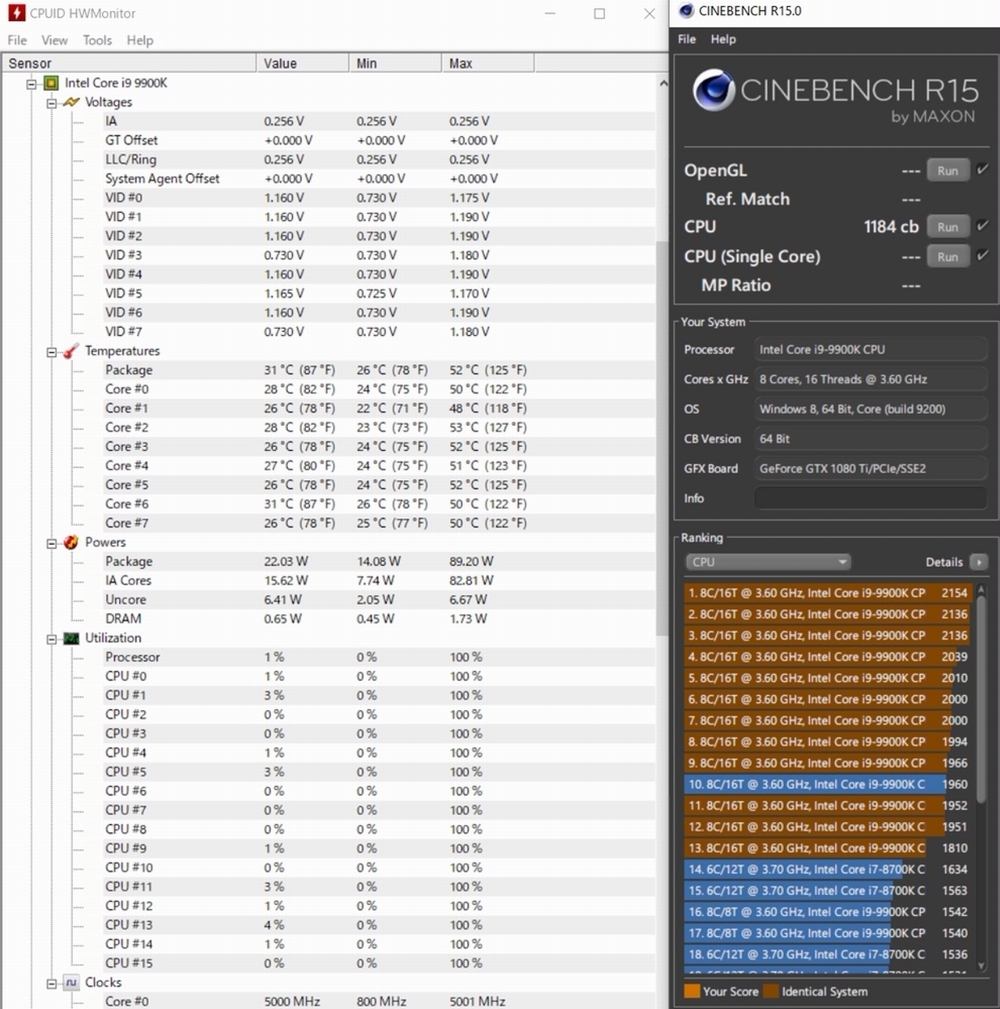1000x1009 pixels.
Task: Toggle the OpenGL test checkmark
Action: [982, 170]
